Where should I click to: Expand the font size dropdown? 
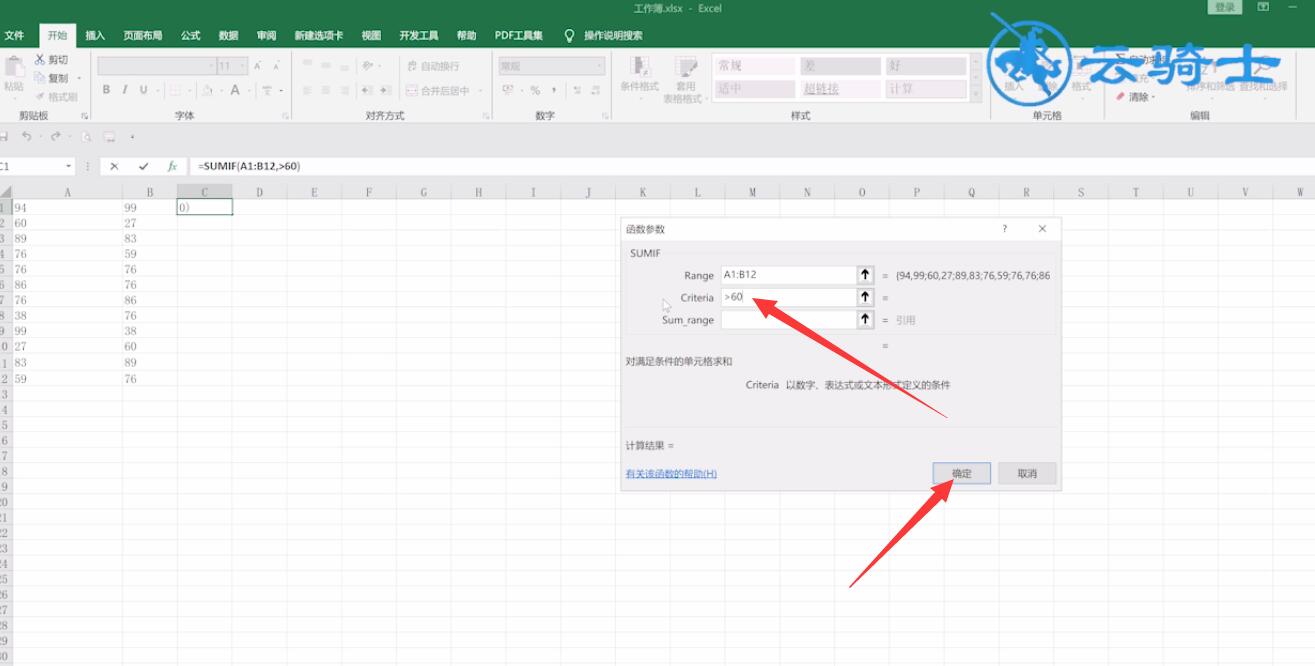[241, 66]
